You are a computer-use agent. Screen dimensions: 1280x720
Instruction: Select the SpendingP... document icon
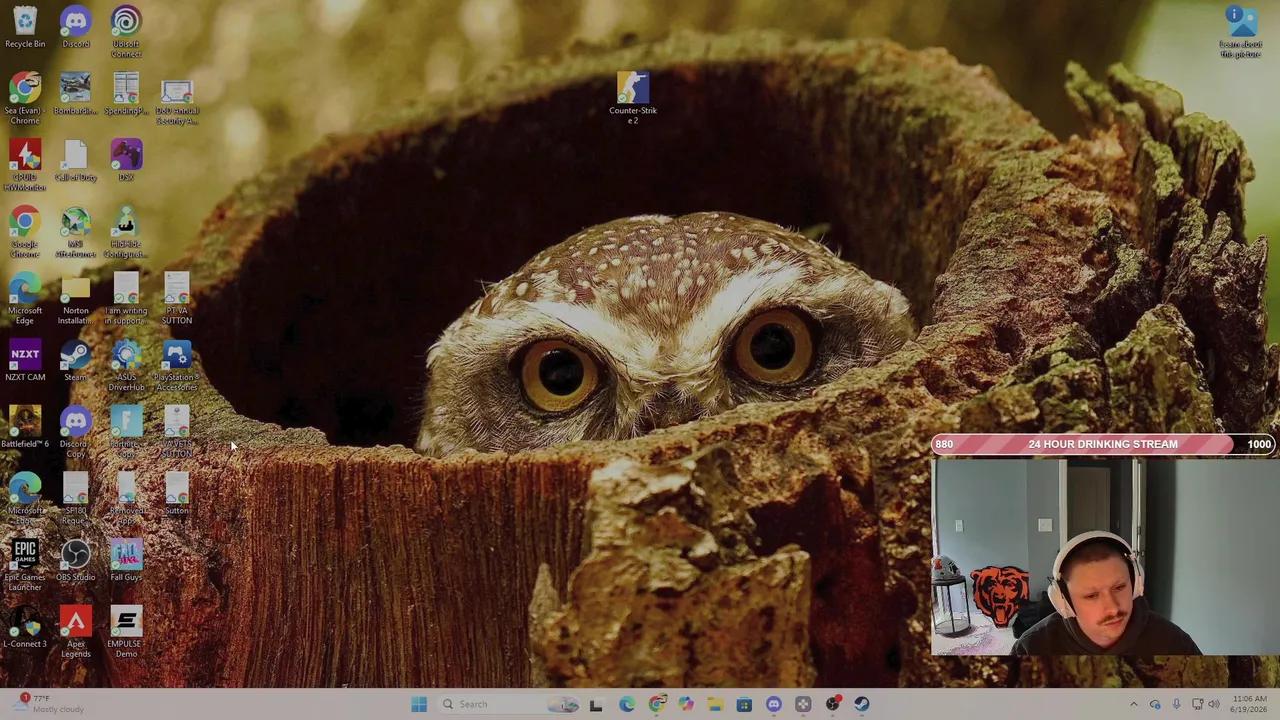[126, 94]
